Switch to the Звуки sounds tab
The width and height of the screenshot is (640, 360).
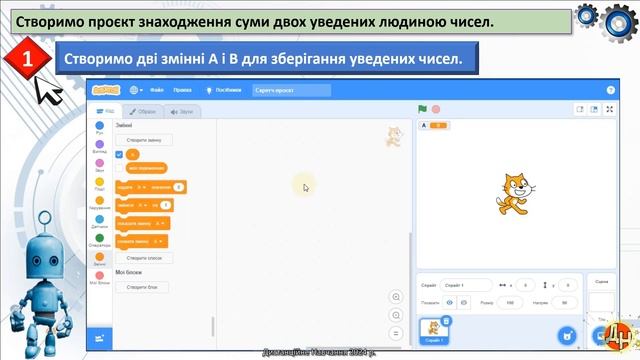[182, 111]
